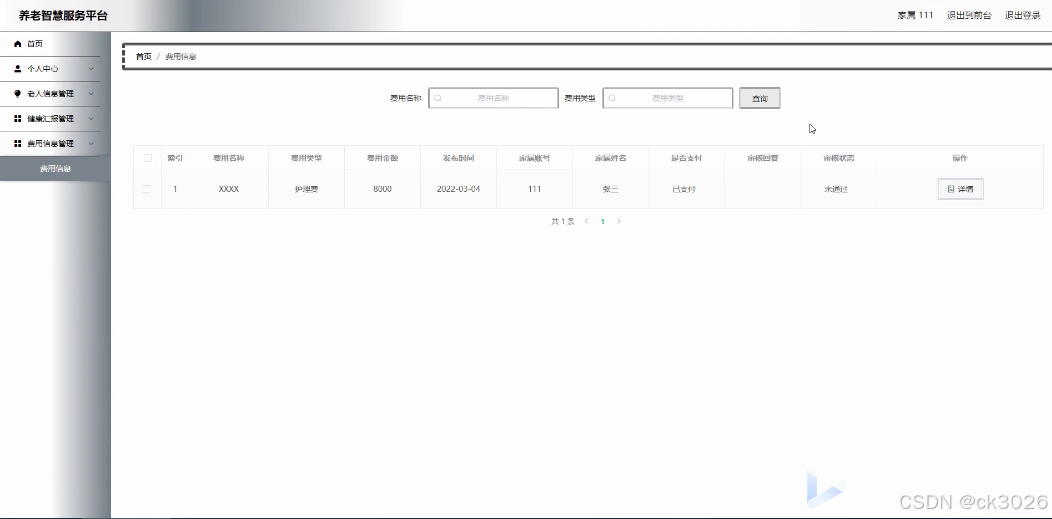Click the 费用类型 column header
This screenshot has width=1052, height=519.
coord(306,158)
